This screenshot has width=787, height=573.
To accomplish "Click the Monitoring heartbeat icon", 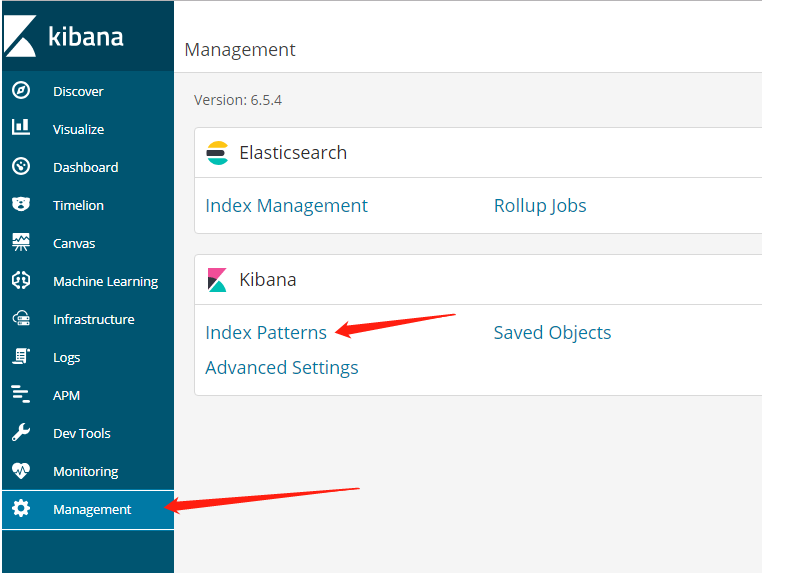I will 21,471.
